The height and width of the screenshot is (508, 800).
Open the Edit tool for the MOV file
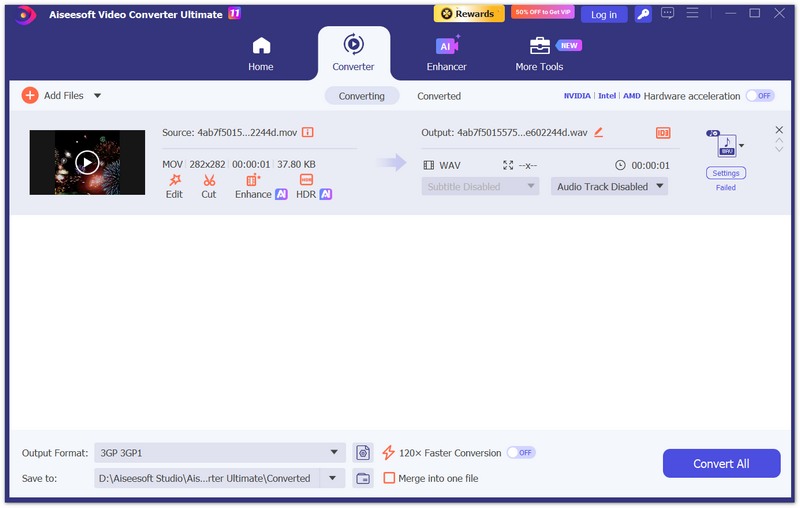tap(174, 186)
